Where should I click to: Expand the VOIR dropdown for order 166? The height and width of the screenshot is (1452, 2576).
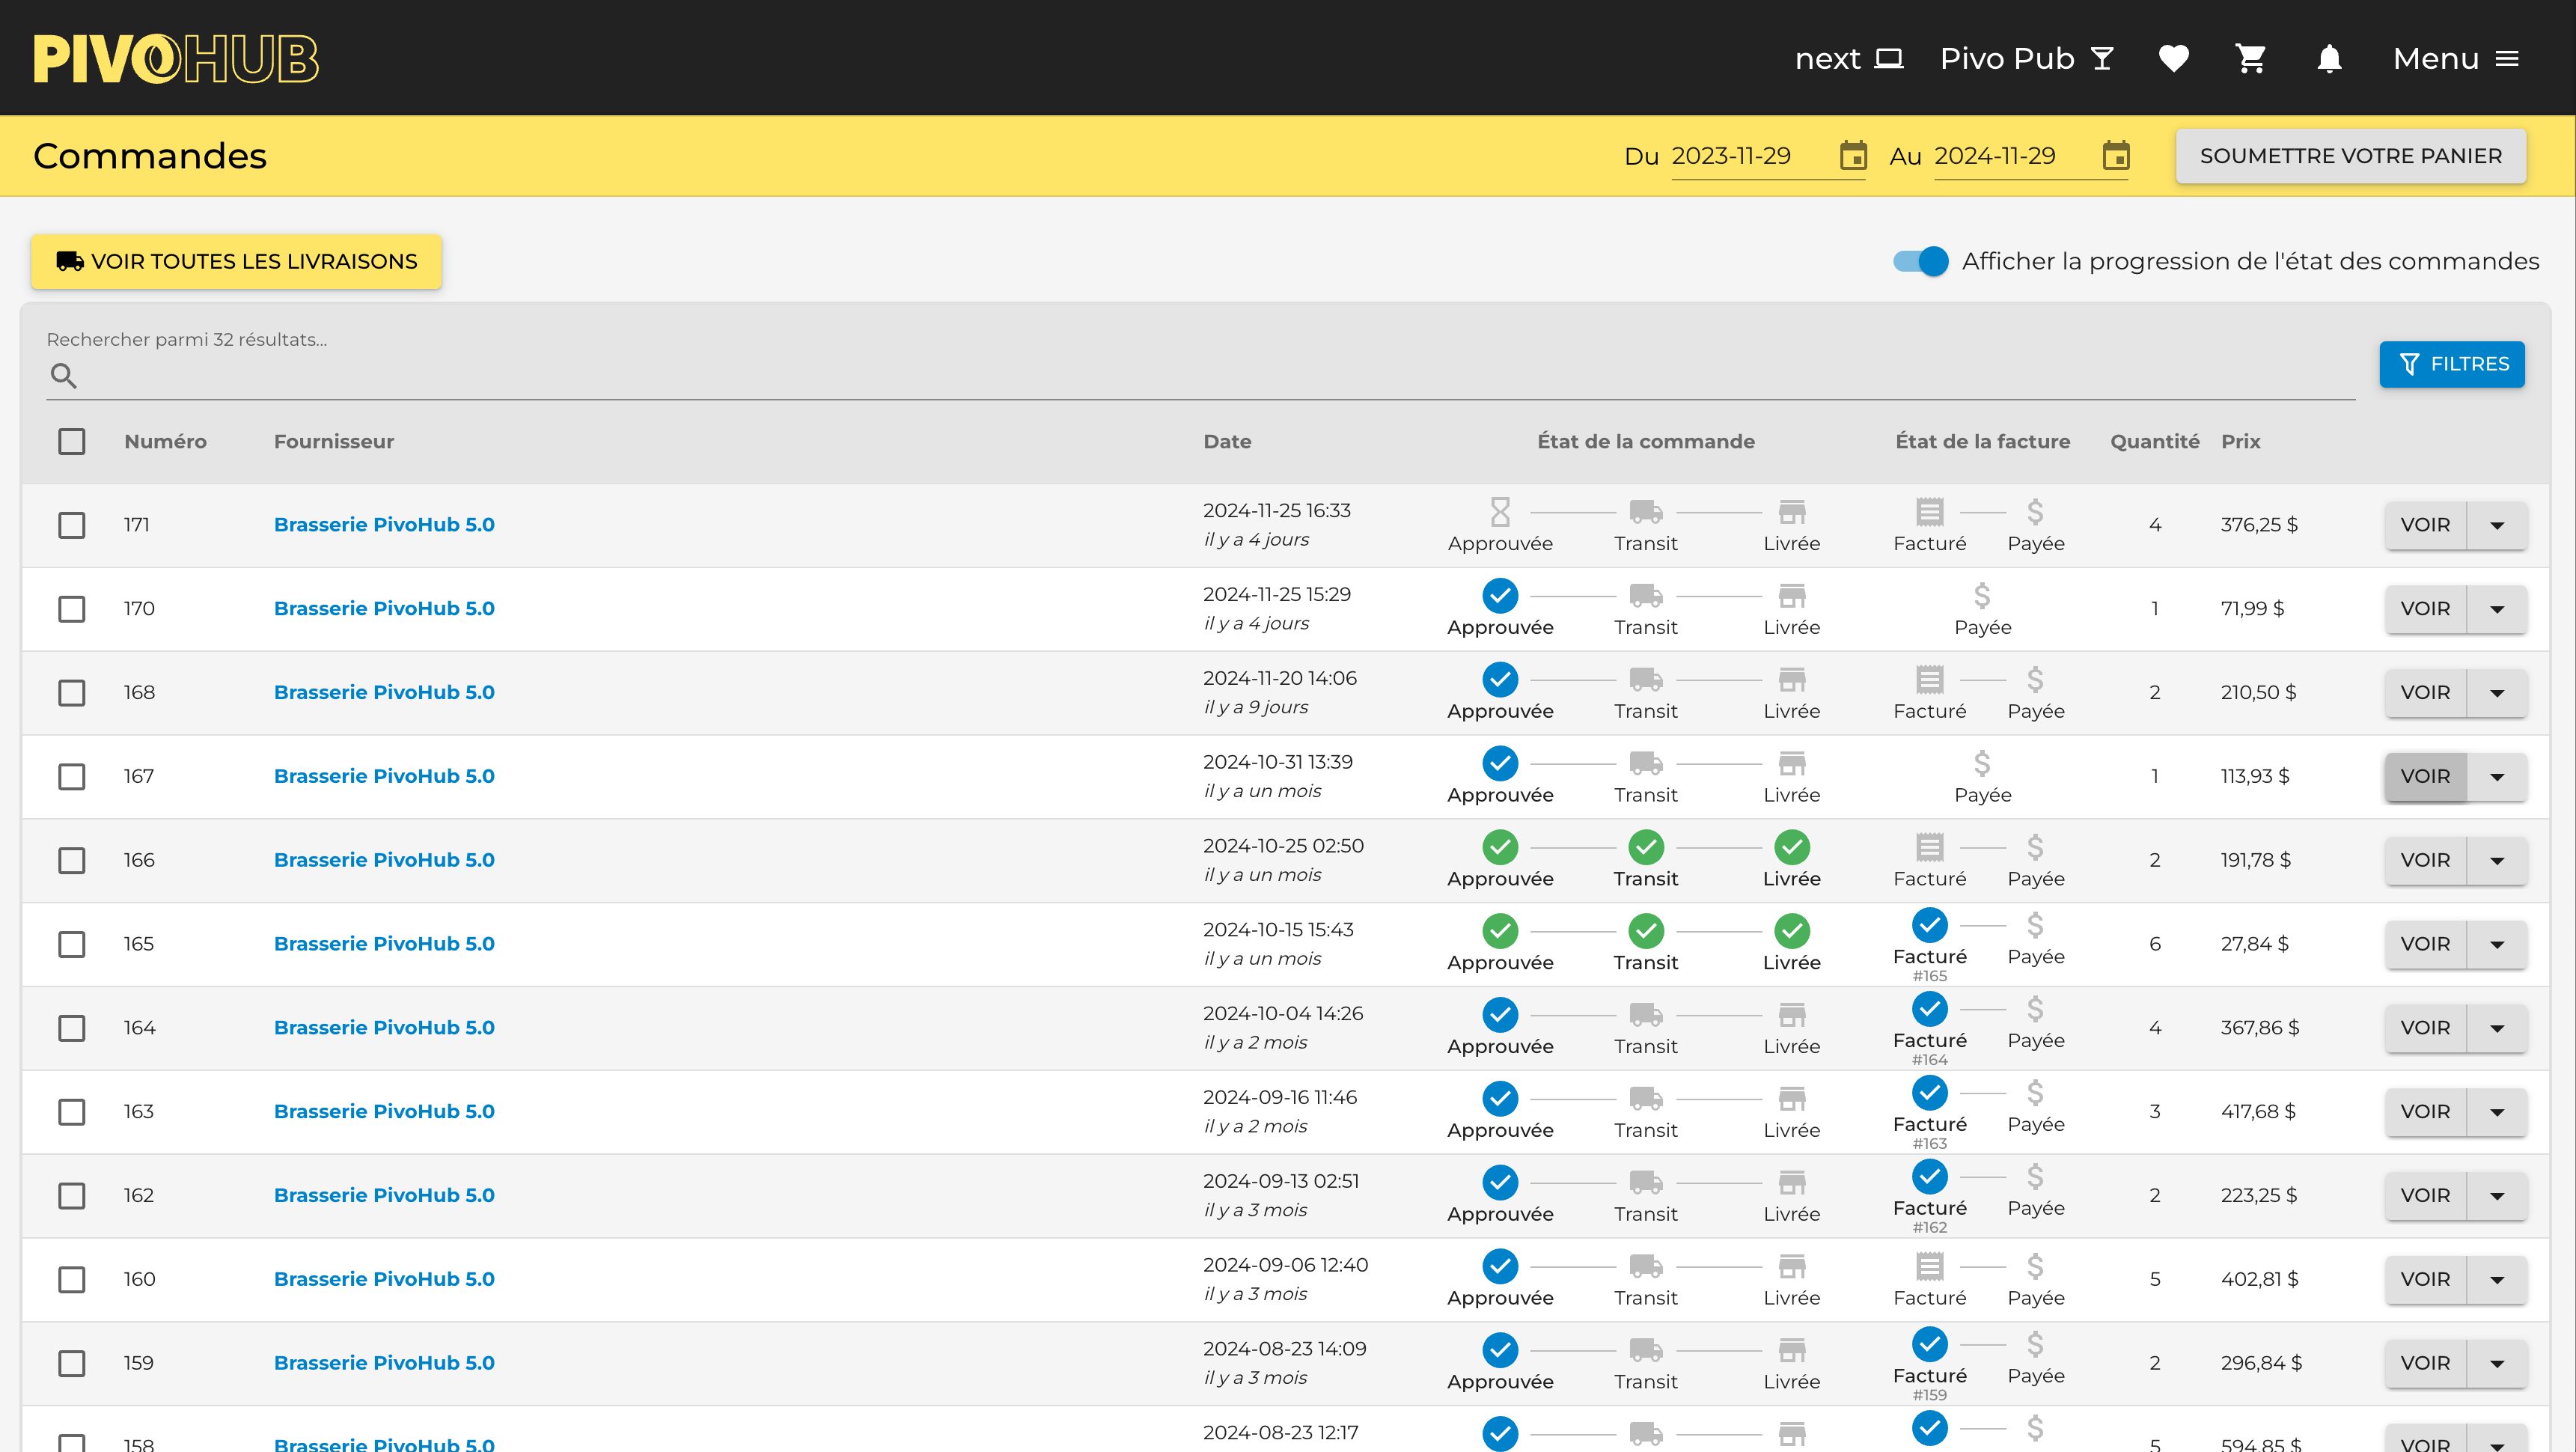click(x=2497, y=860)
